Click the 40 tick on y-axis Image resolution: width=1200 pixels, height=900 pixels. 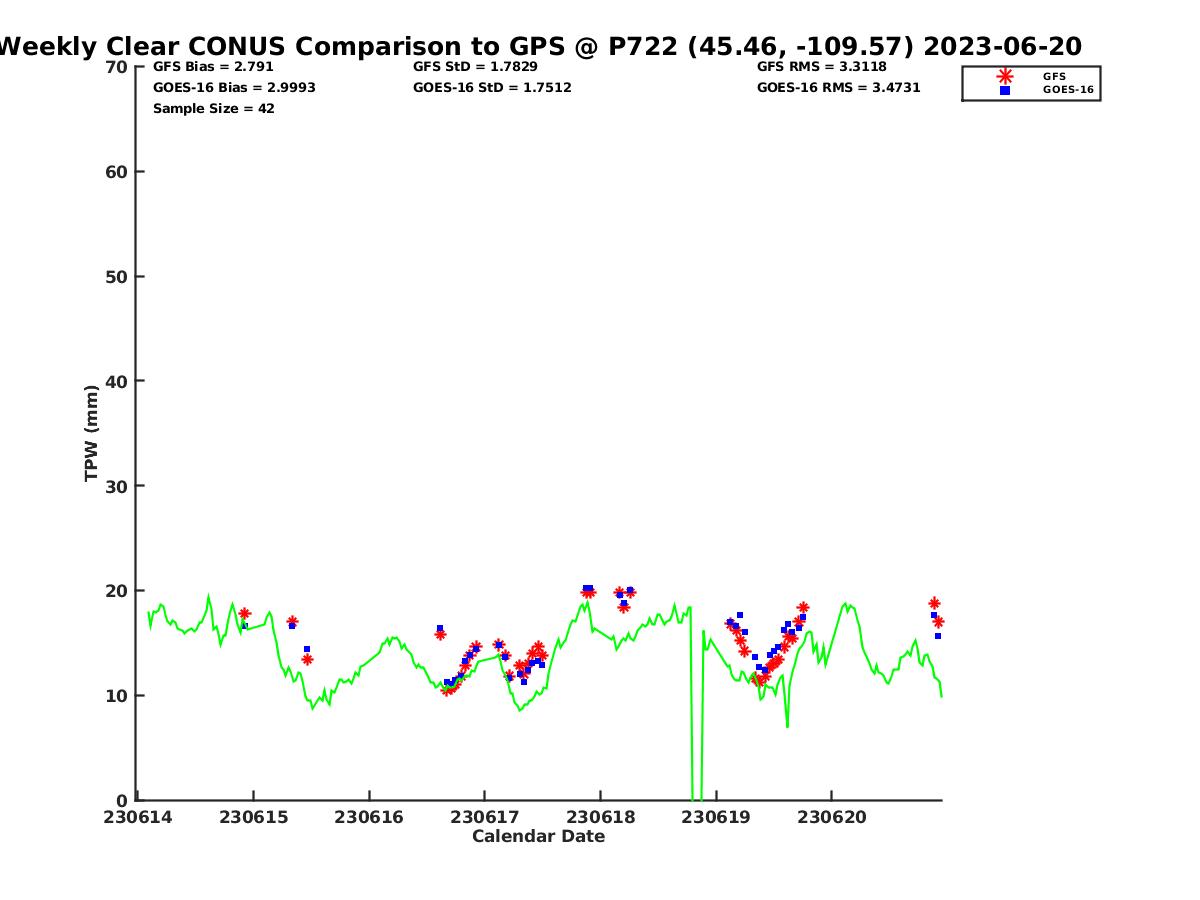pos(117,381)
